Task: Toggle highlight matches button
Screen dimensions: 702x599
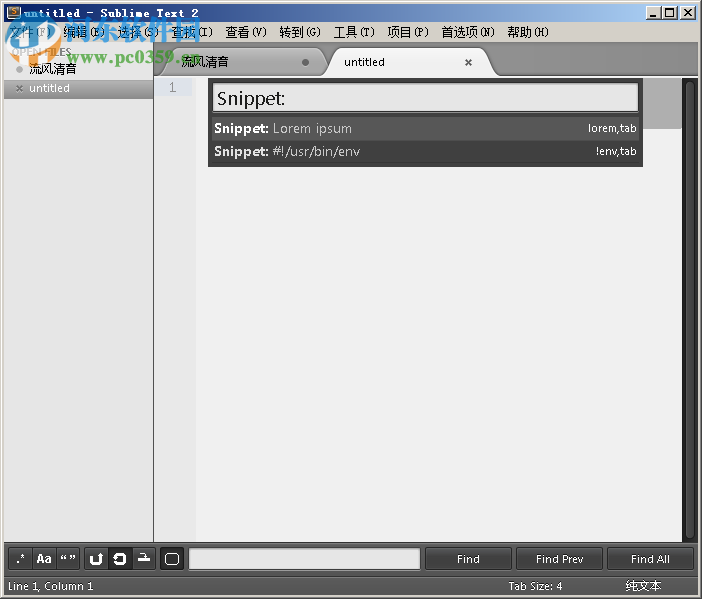Action: (x=172, y=559)
